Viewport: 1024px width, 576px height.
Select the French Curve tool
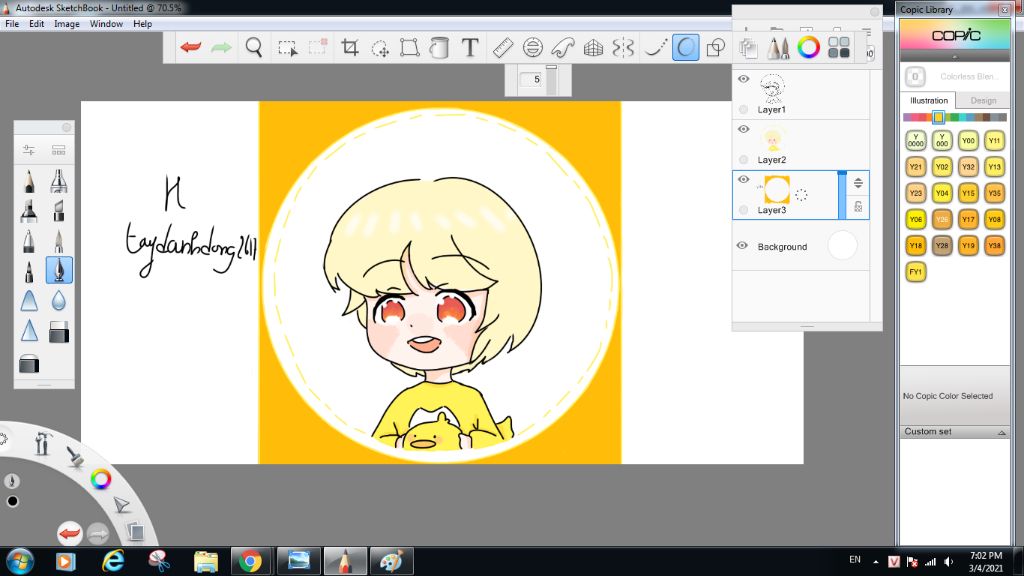pyautogui.click(x=563, y=48)
